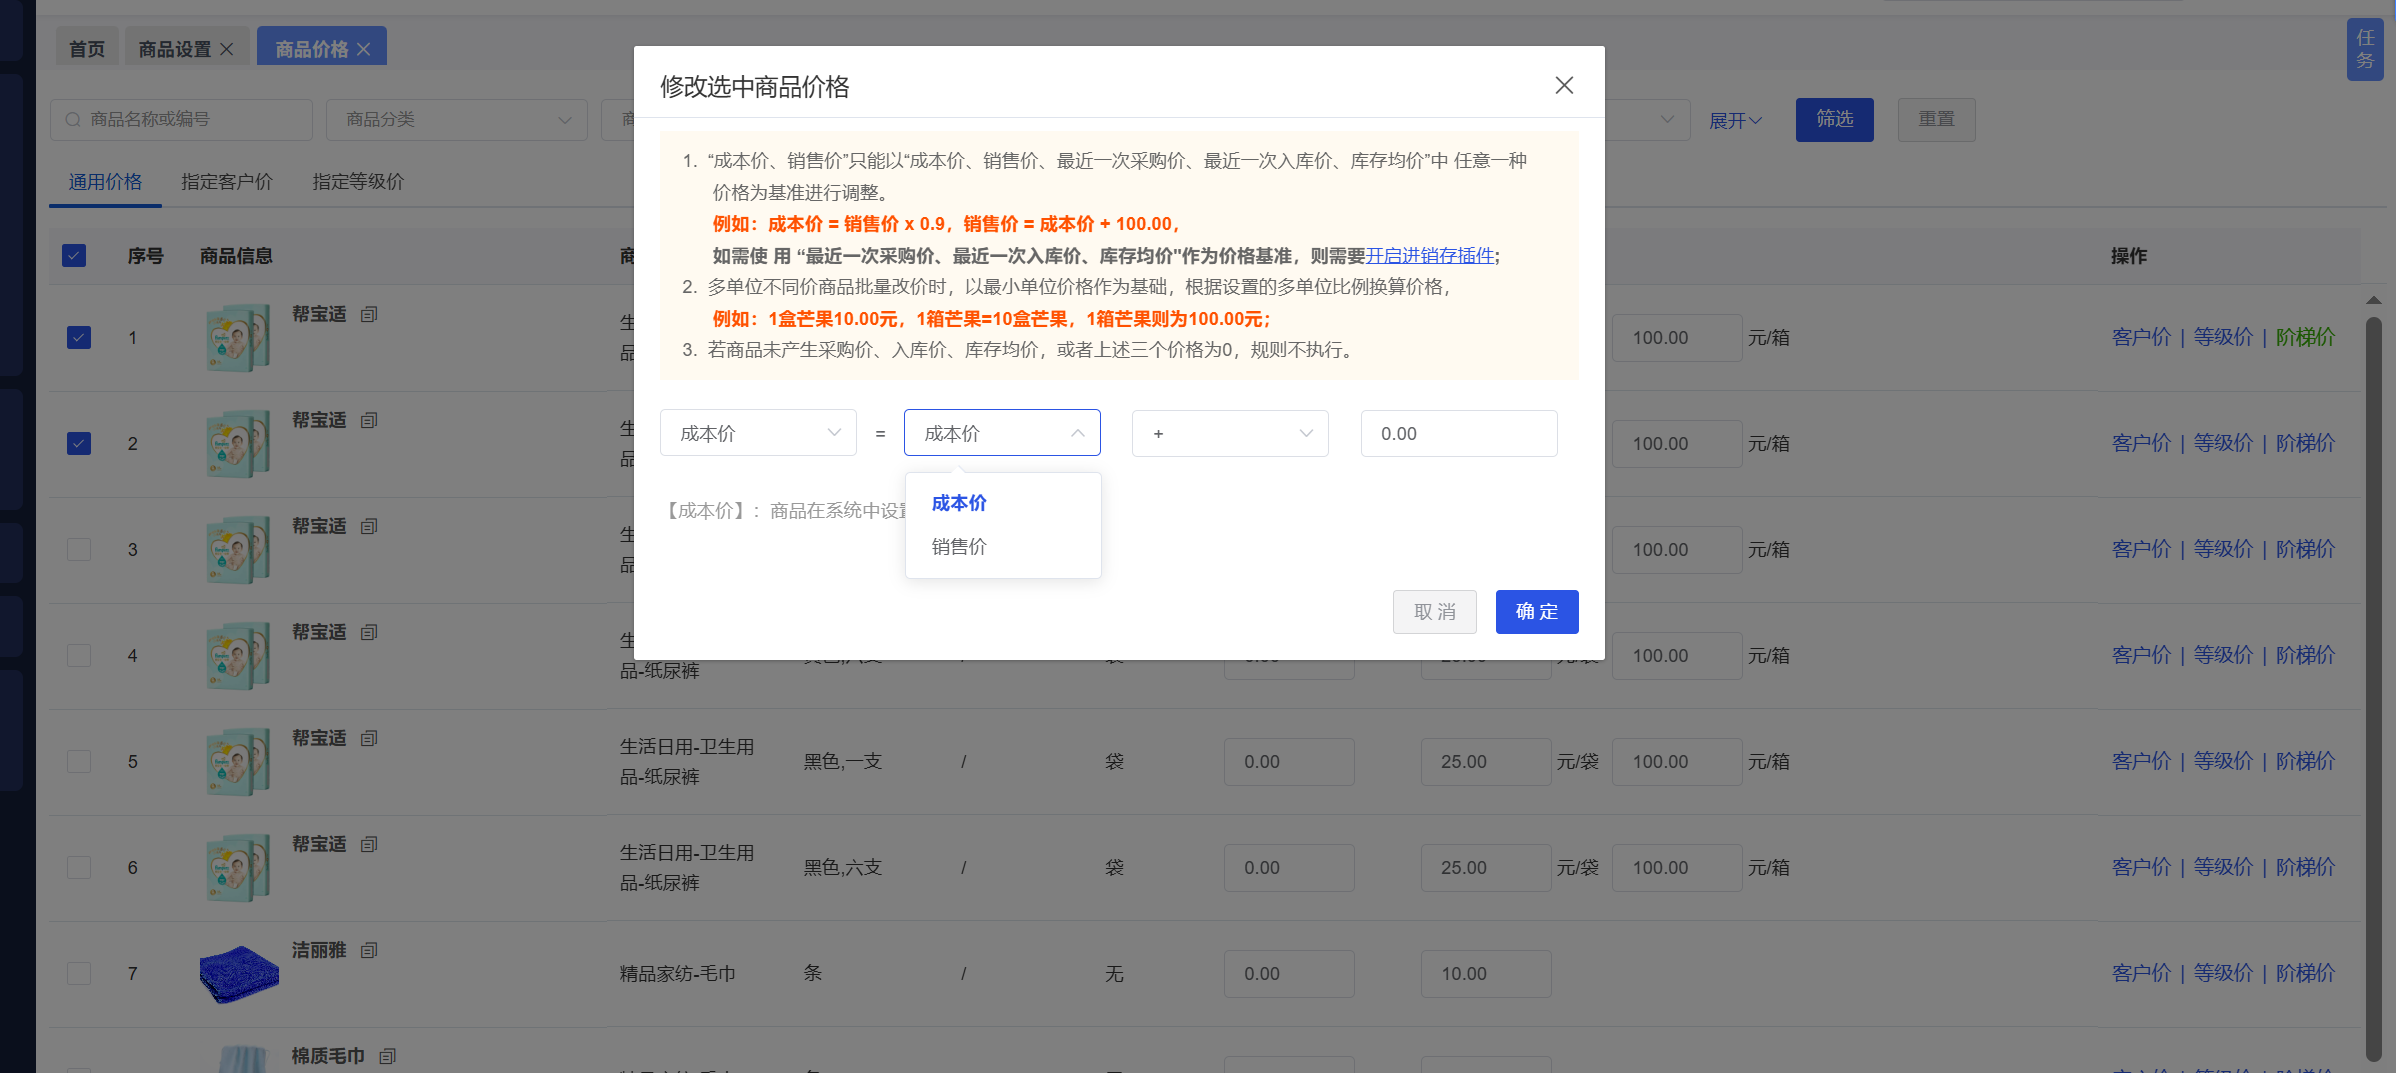Open the left 成本价 target dropdown
This screenshot has height=1073, width=2396.
coord(758,433)
